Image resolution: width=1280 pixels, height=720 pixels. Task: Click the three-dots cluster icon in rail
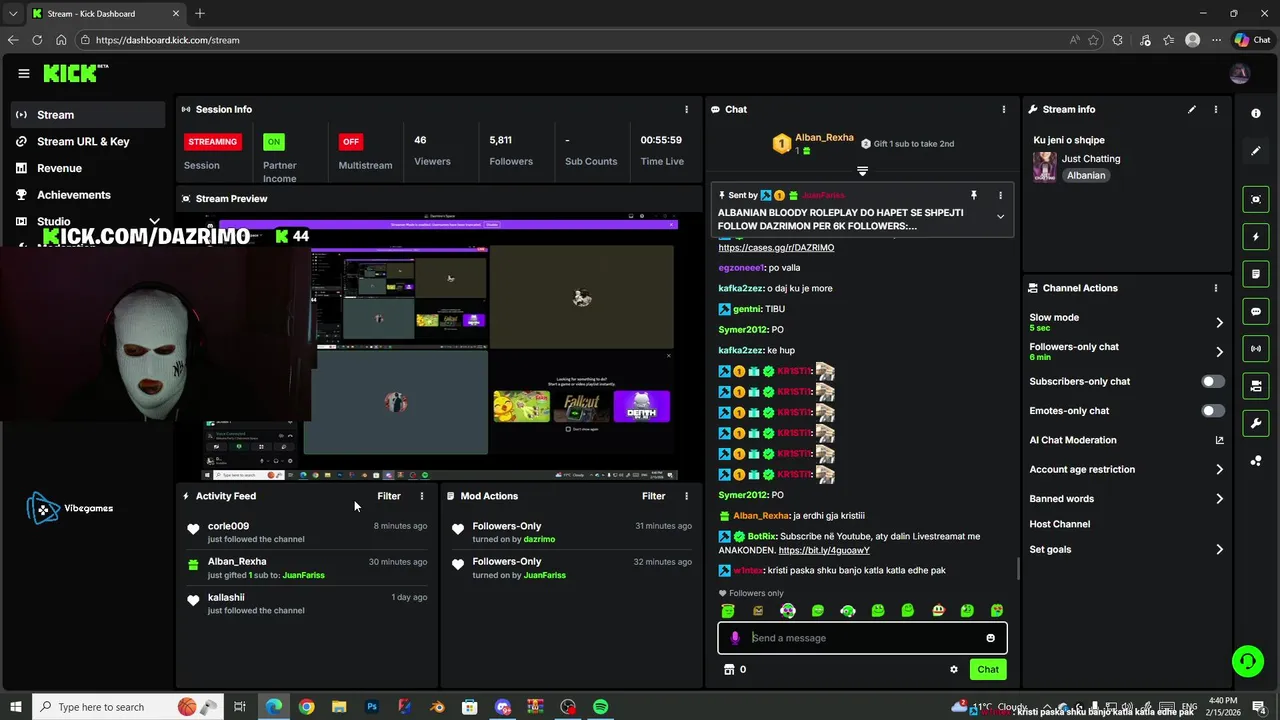click(x=1256, y=461)
